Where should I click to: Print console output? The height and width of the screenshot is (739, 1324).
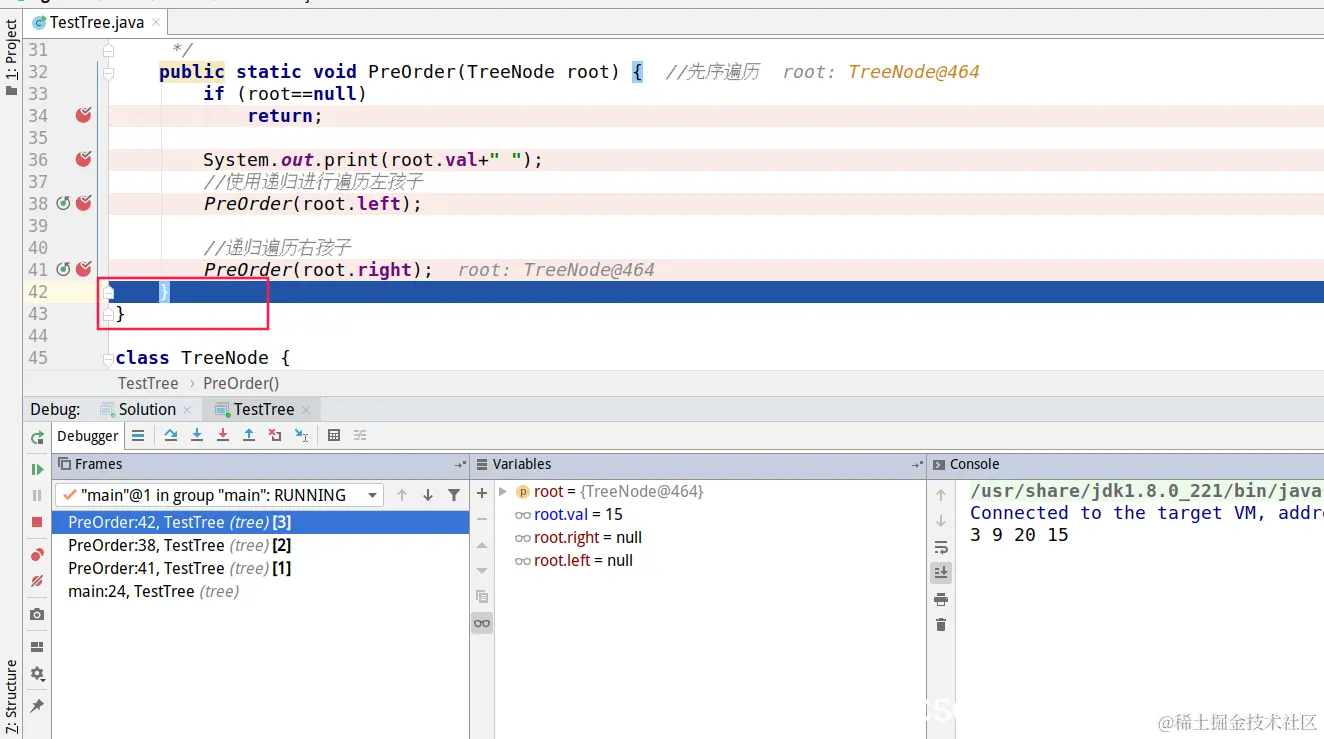pyautogui.click(x=941, y=599)
